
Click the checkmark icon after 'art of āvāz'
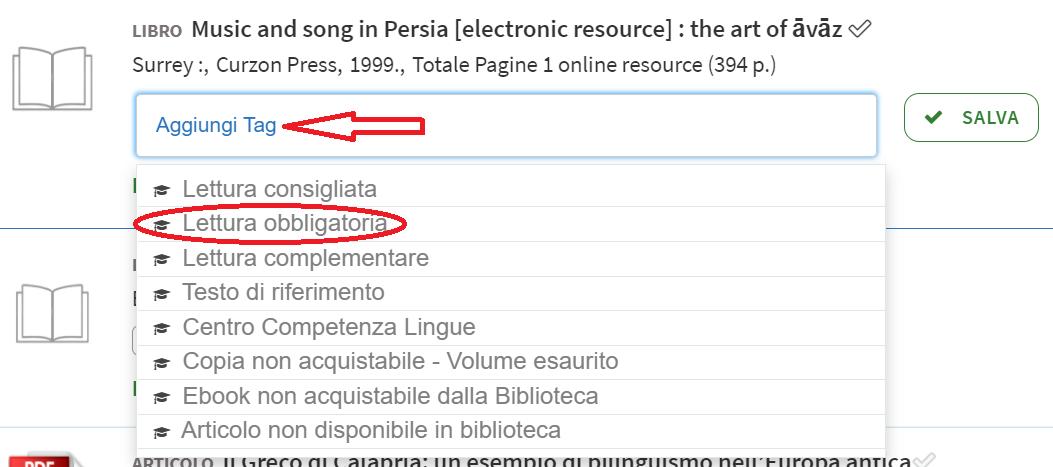(859, 30)
